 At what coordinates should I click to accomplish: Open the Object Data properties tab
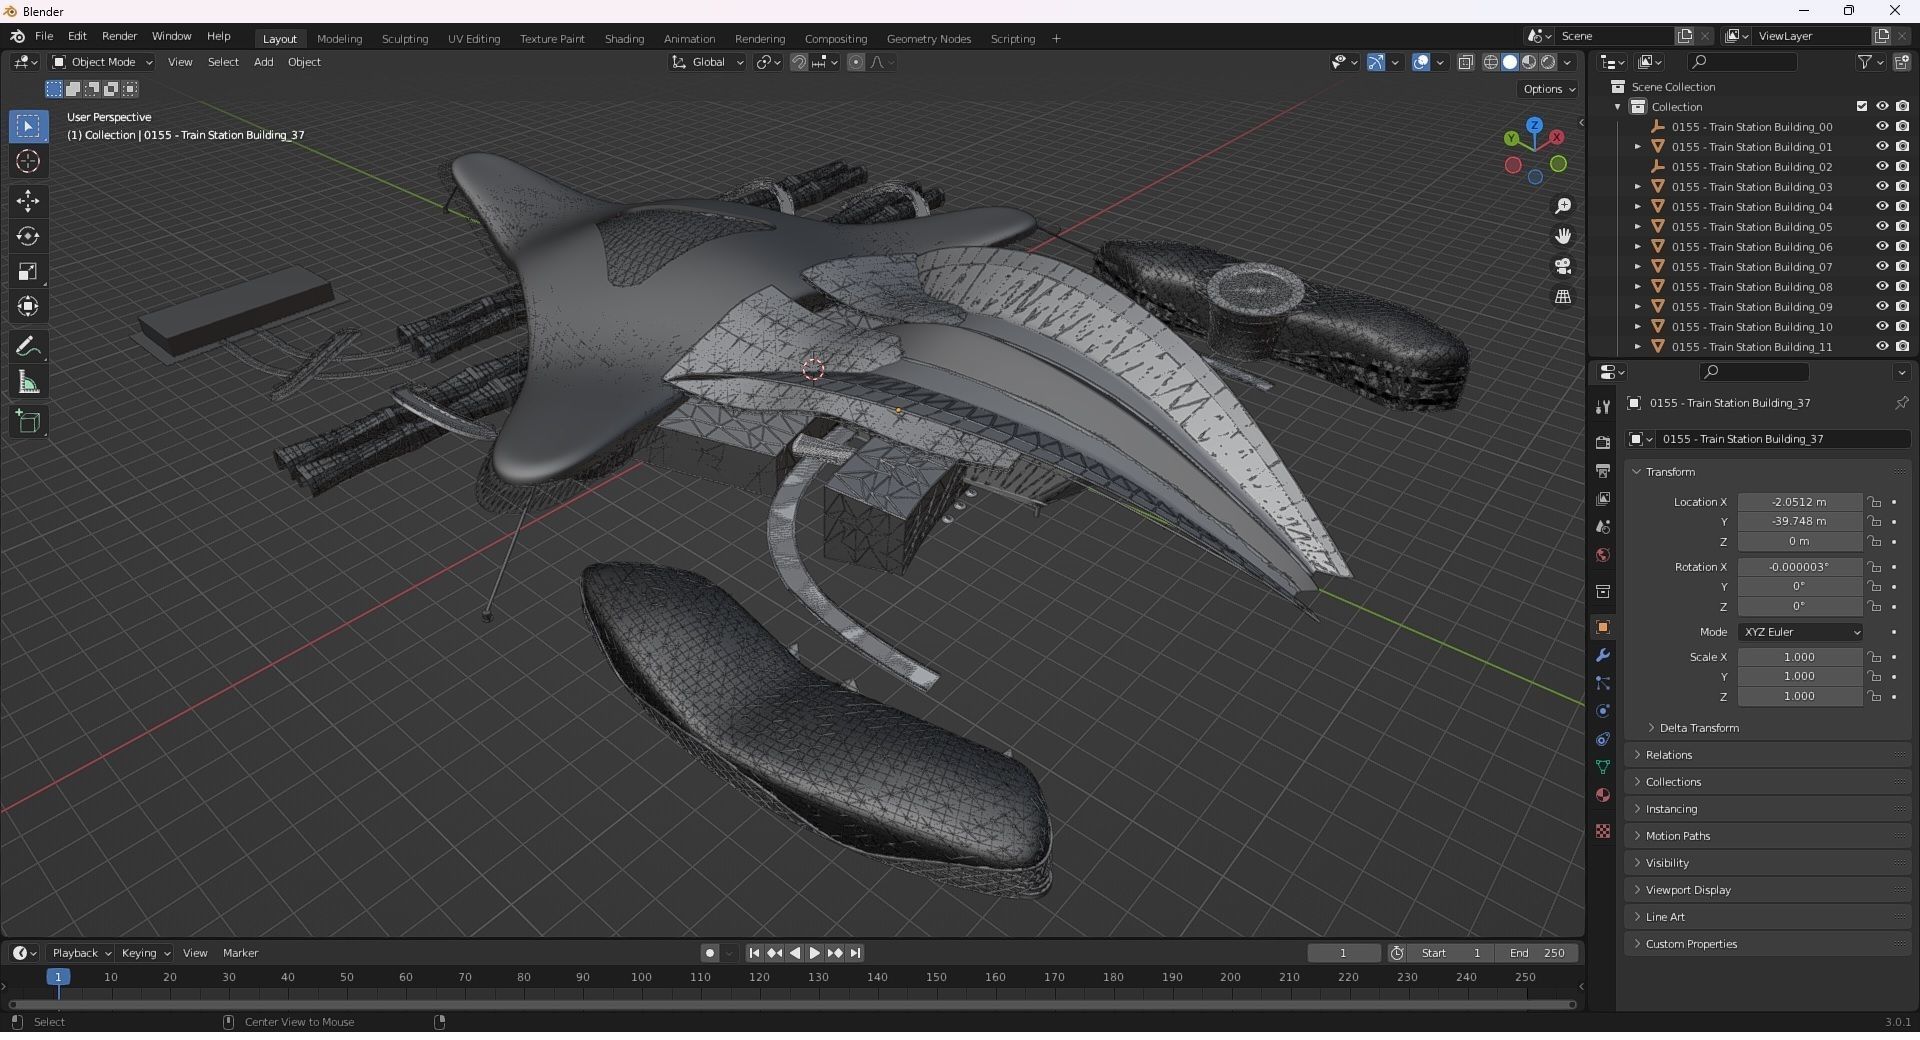[1603, 767]
